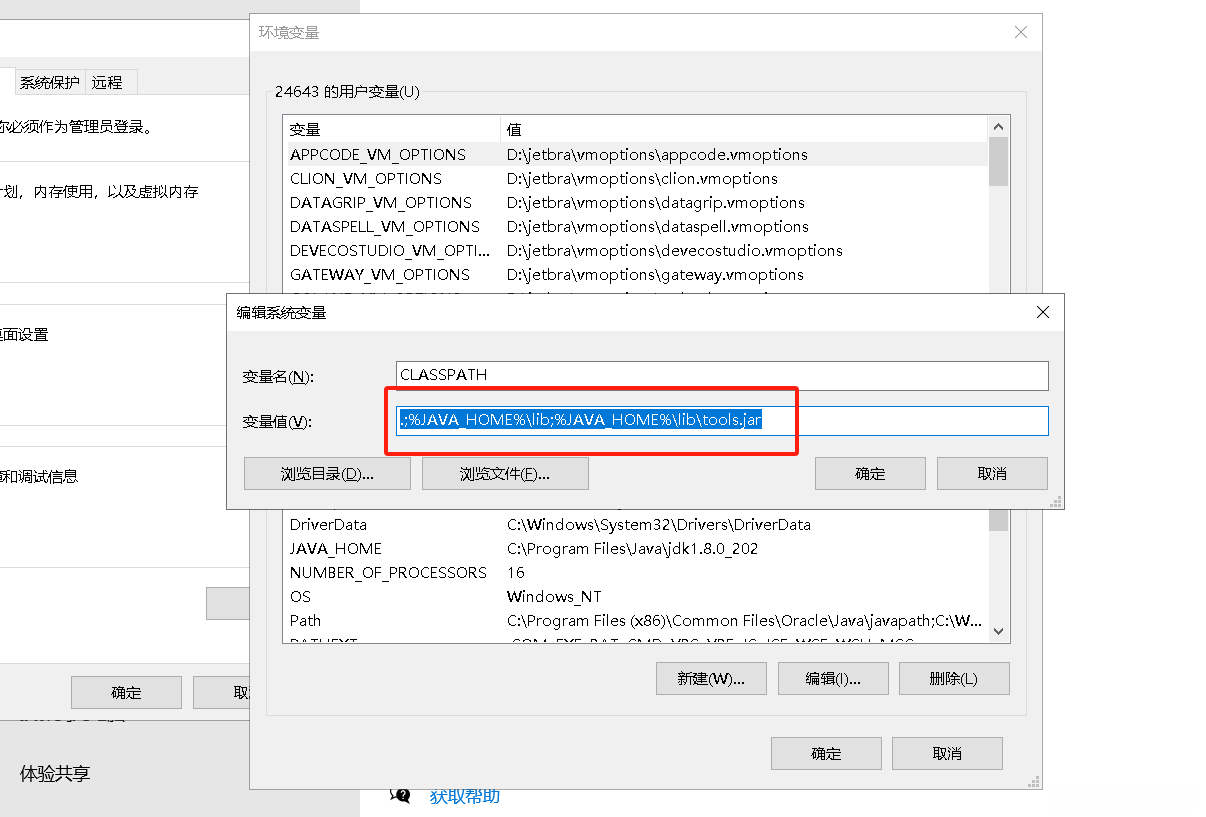The height and width of the screenshot is (817, 1206).
Task: Select the JAVA_HOME system variable row
Action: click(635, 548)
